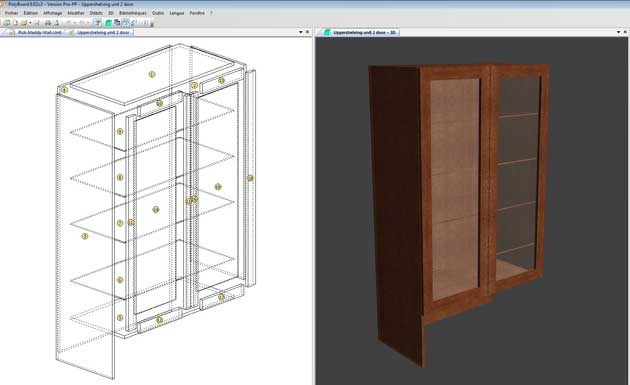
Task: Switch to the first wall unit tab
Action: [35, 32]
